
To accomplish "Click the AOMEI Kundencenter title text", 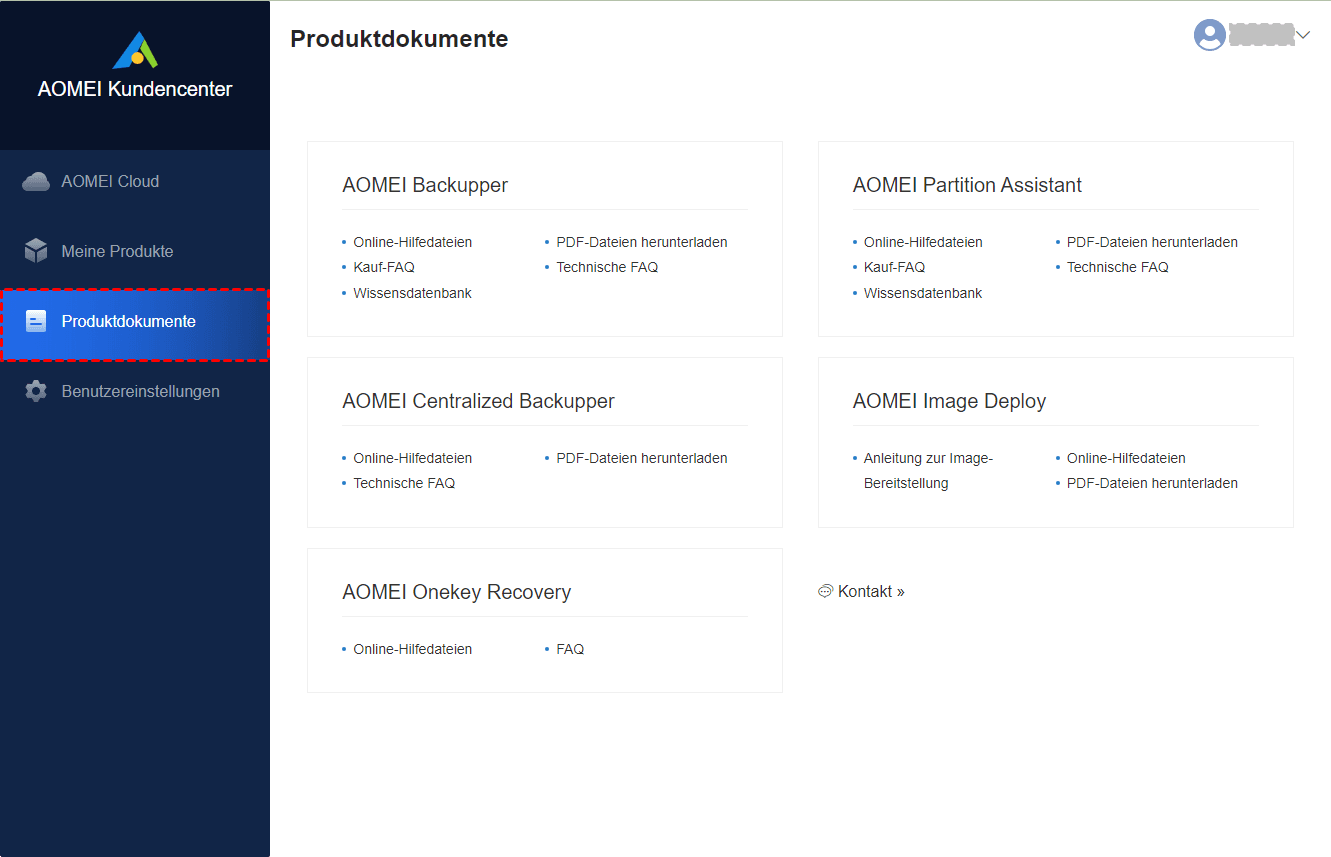I will pyautogui.click(x=135, y=89).
